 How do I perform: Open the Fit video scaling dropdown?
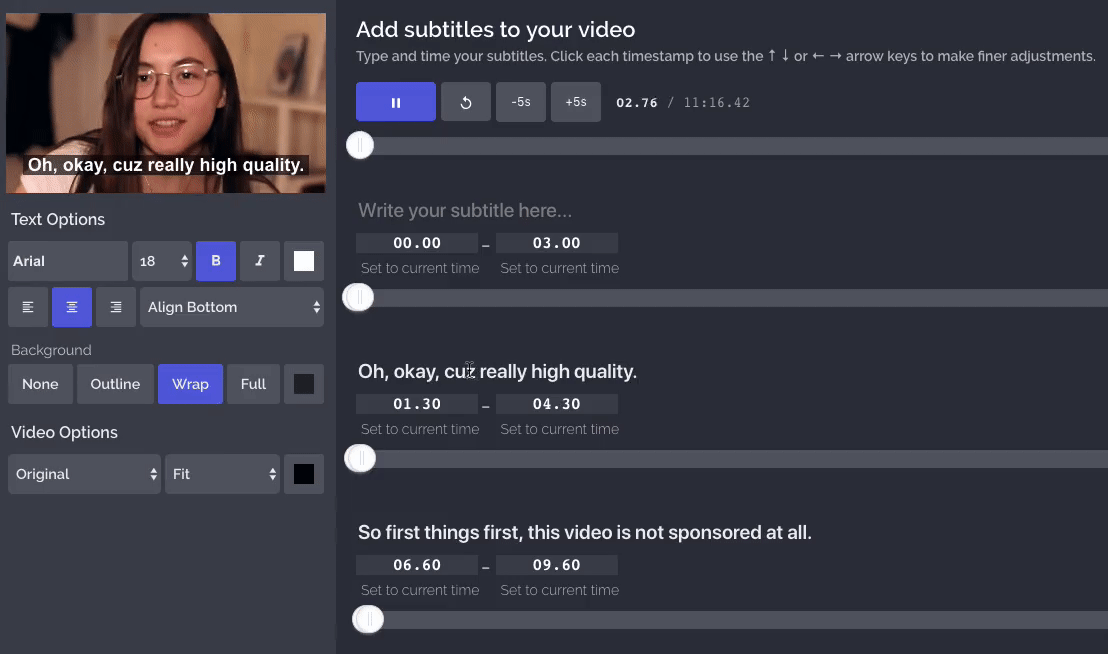click(223, 474)
